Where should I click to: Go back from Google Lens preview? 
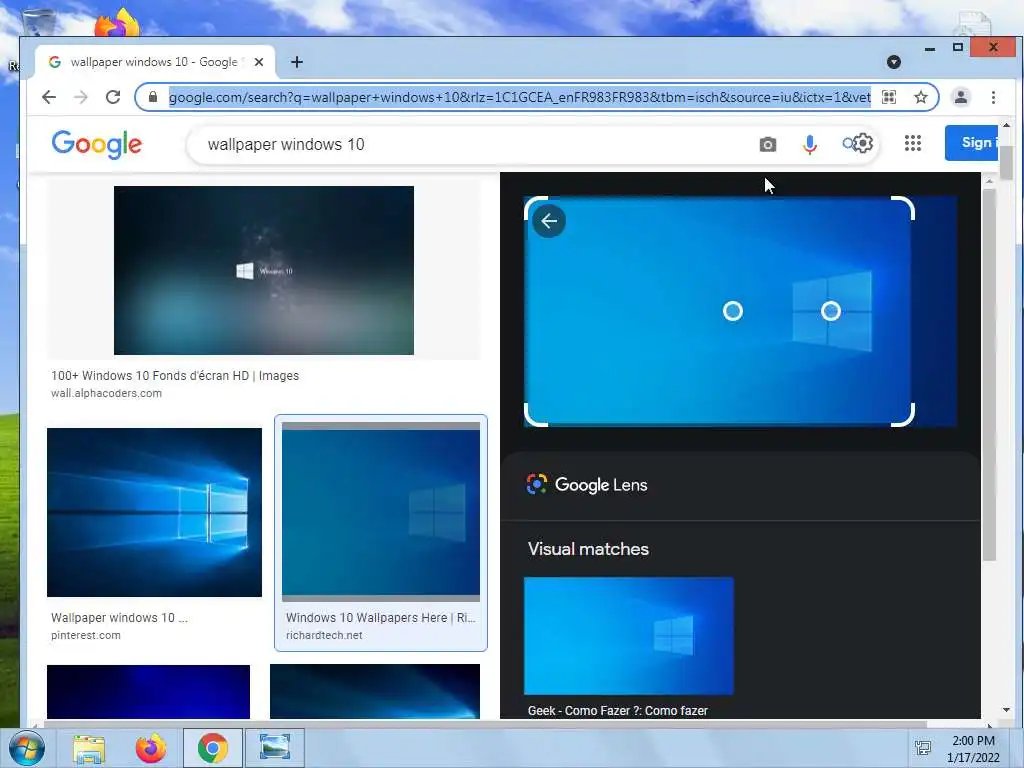(549, 221)
